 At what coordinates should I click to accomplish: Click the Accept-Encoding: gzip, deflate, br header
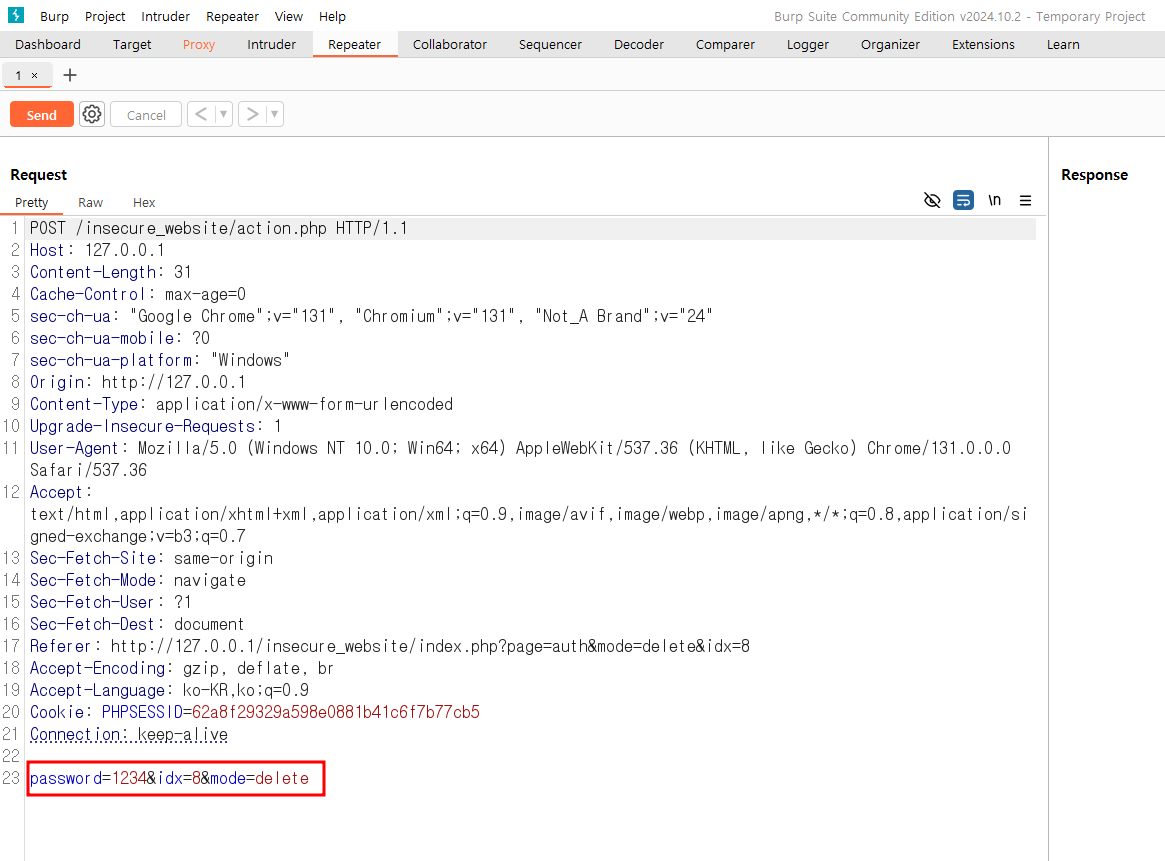coord(182,668)
